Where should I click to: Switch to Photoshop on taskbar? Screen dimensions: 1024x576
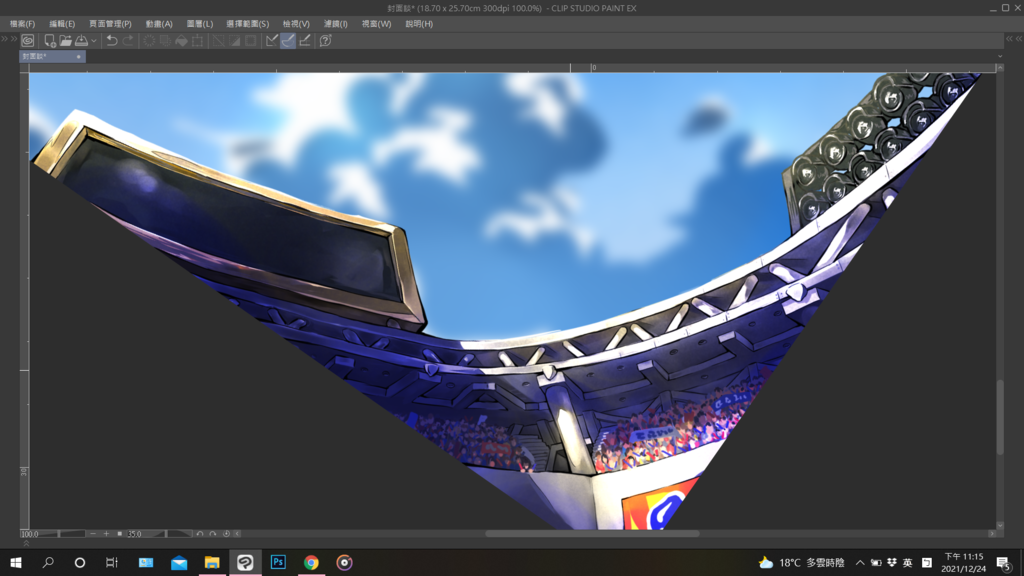coord(278,562)
